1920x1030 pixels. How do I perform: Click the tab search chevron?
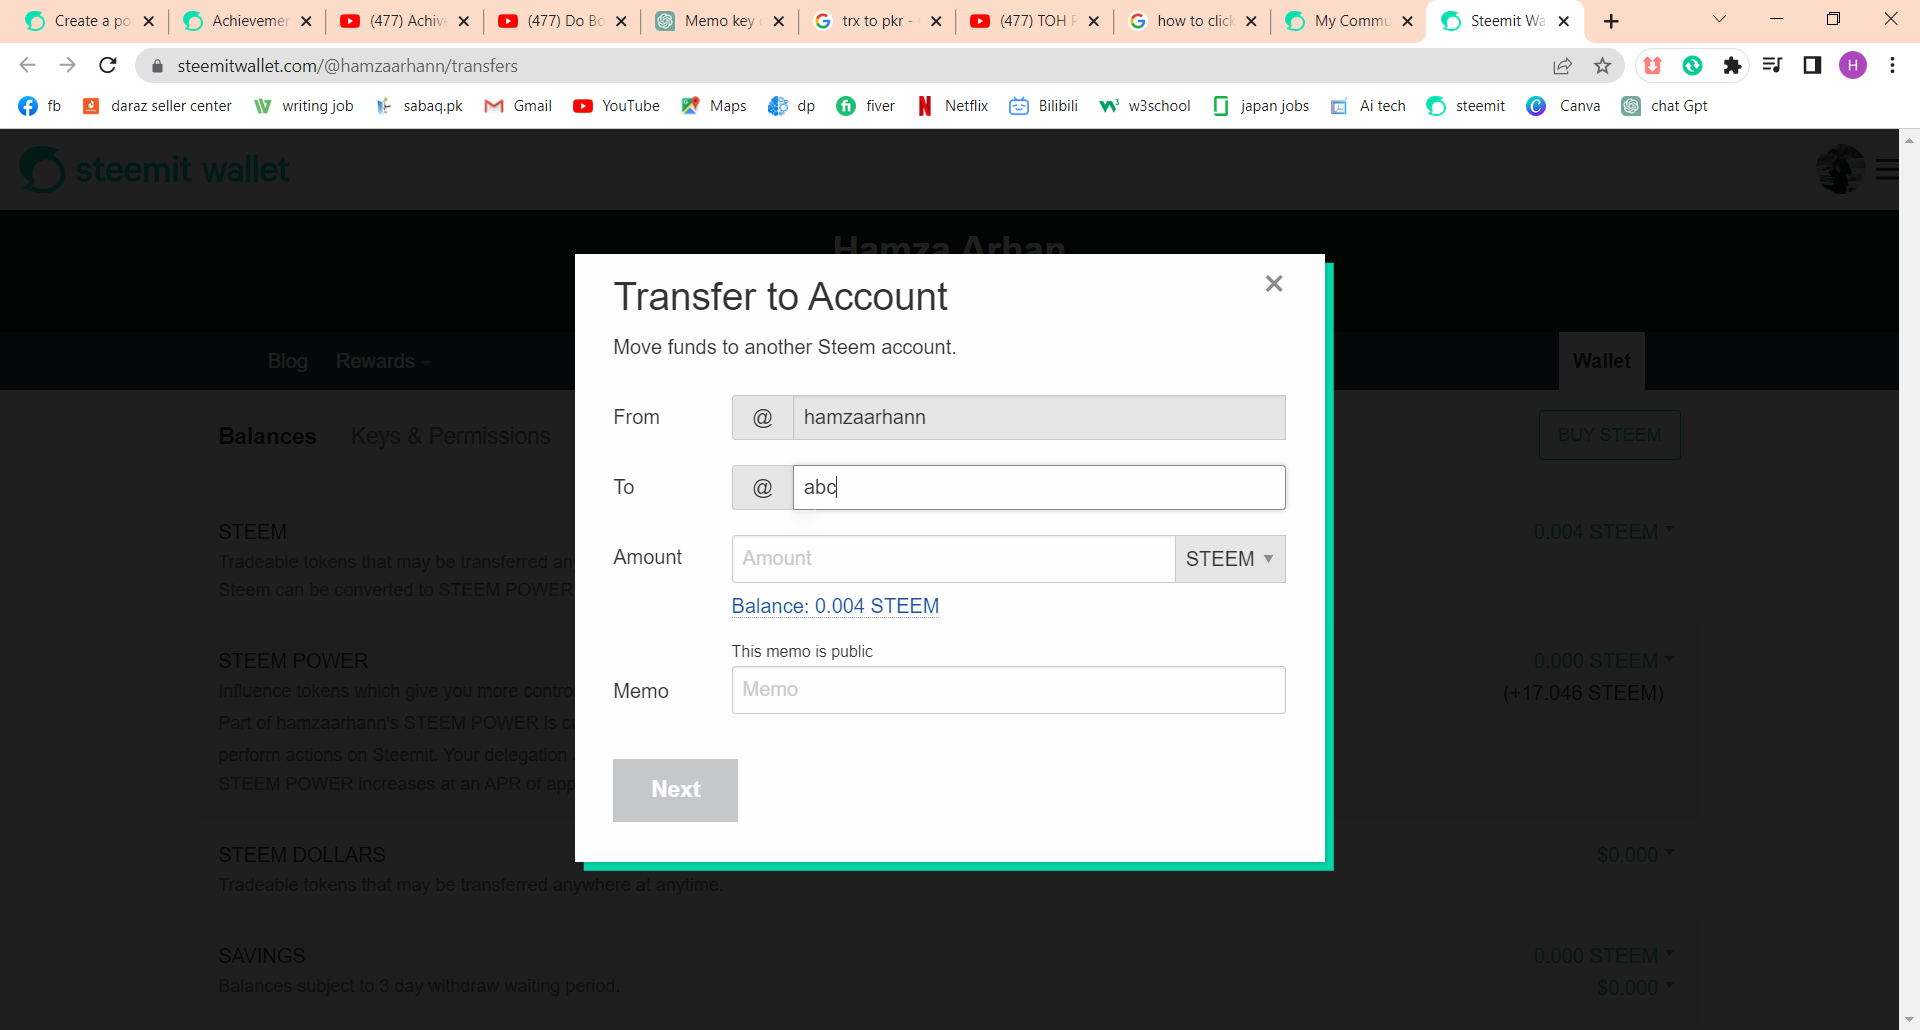point(1720,19)
